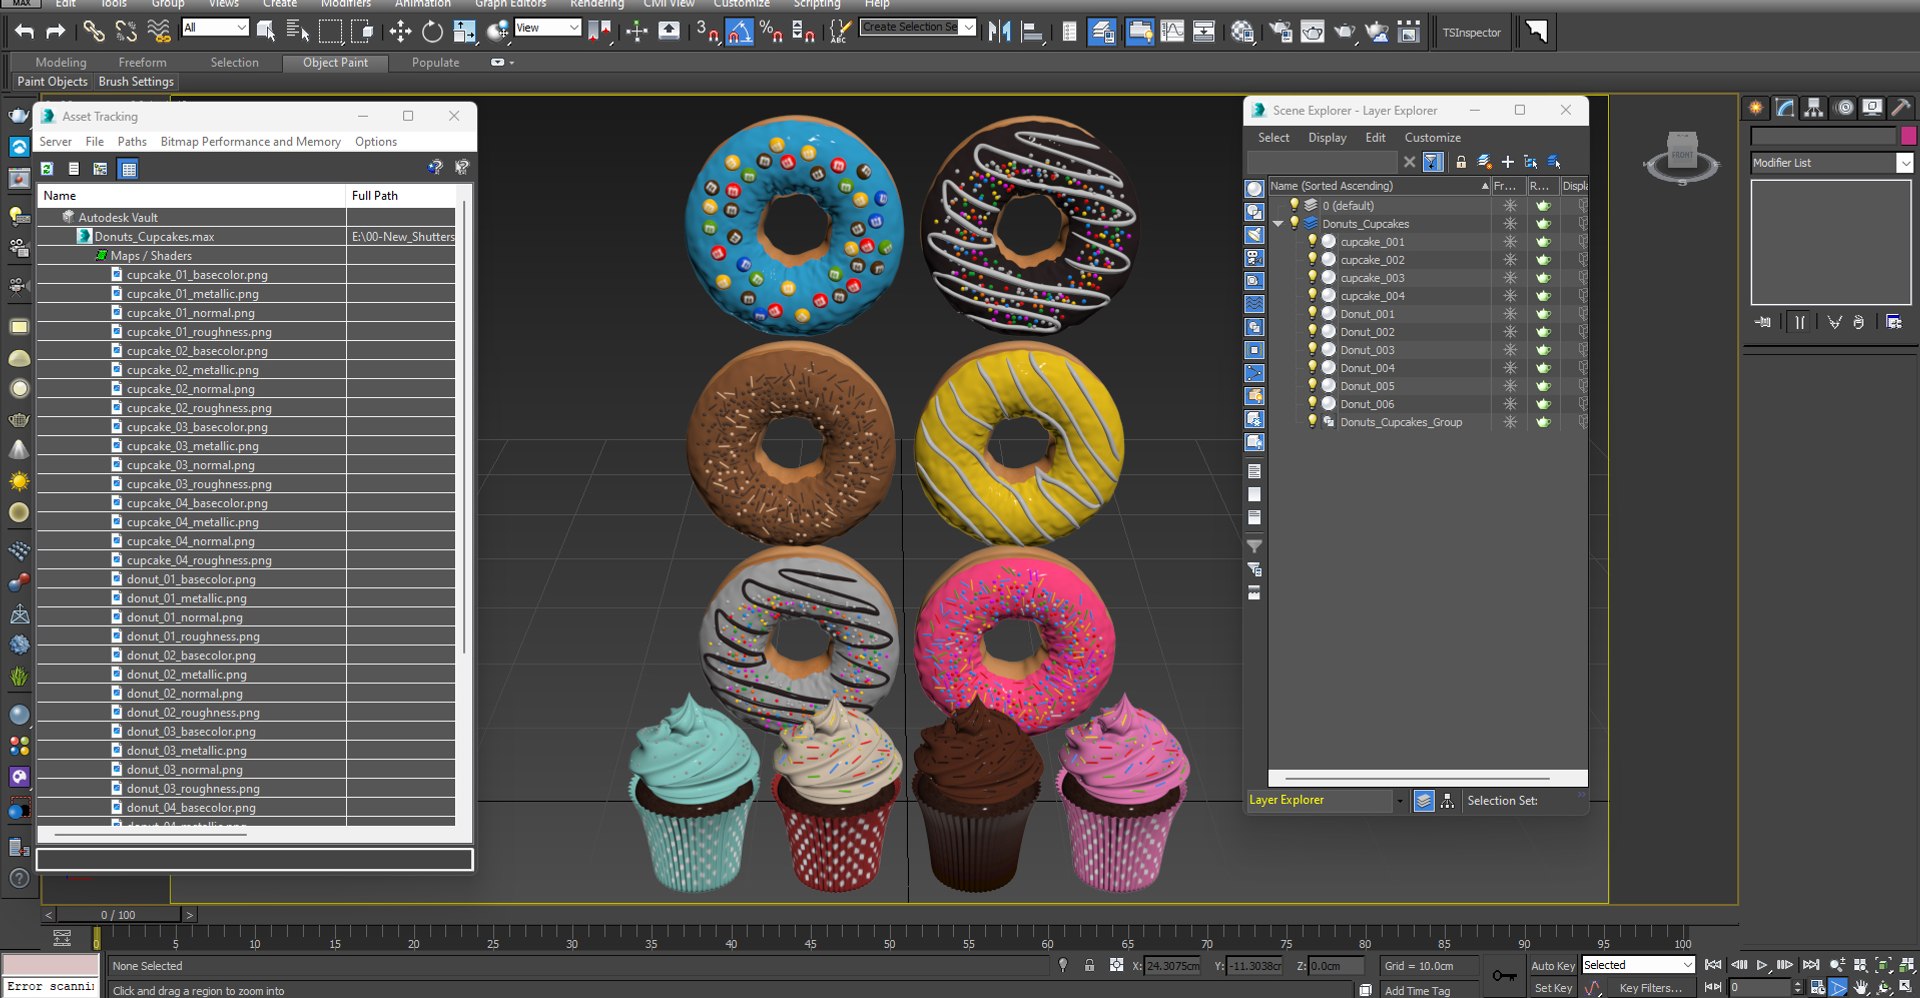Choose the Select Object tool
Viewport: 1920px width, 998px height.
coord(266,32)
